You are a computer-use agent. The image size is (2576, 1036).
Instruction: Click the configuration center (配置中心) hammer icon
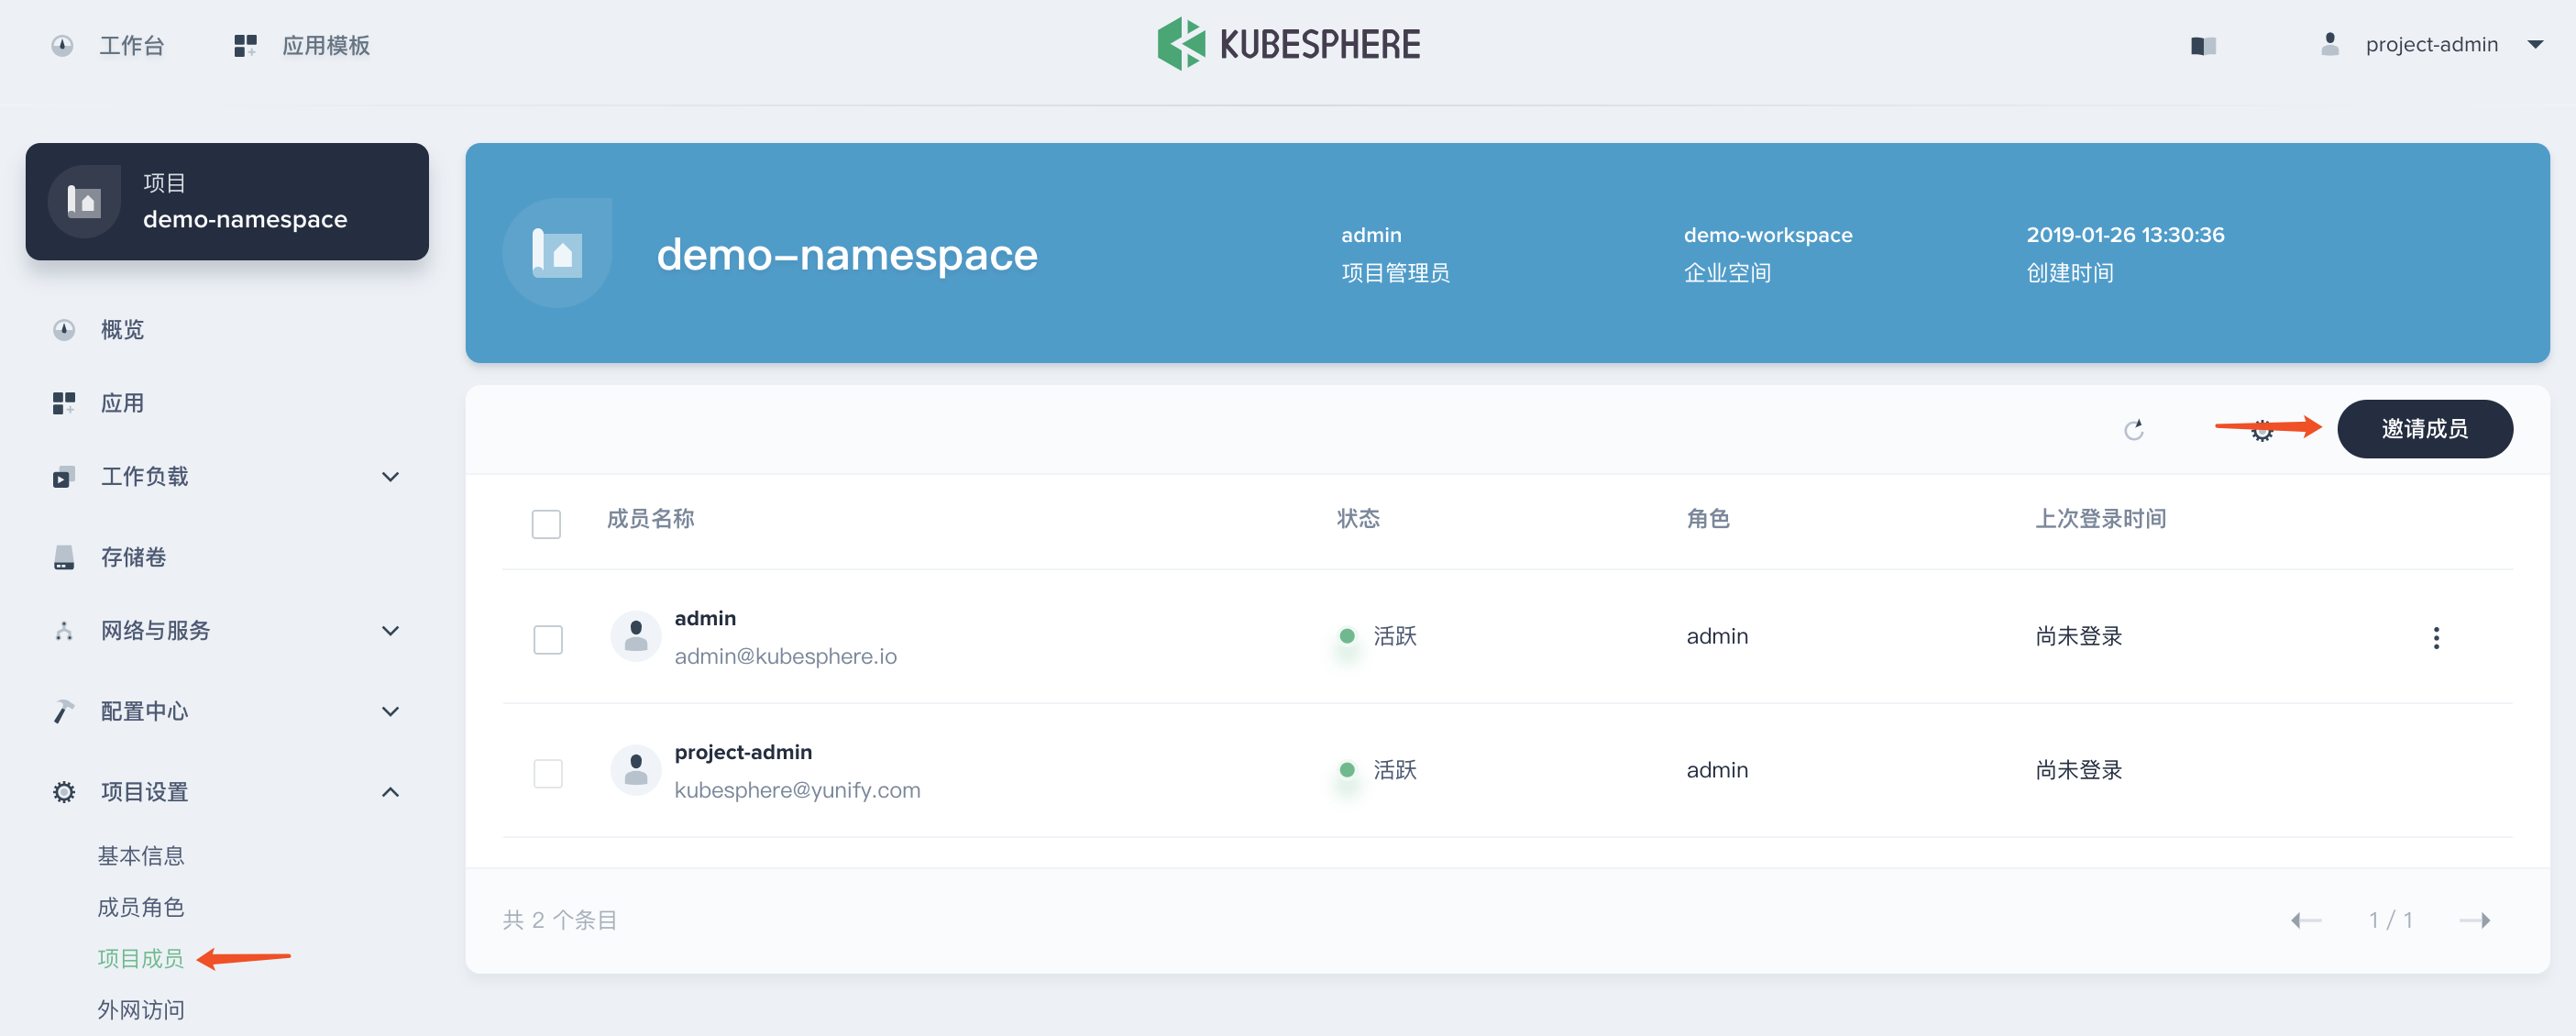click(x=64, y=711)
